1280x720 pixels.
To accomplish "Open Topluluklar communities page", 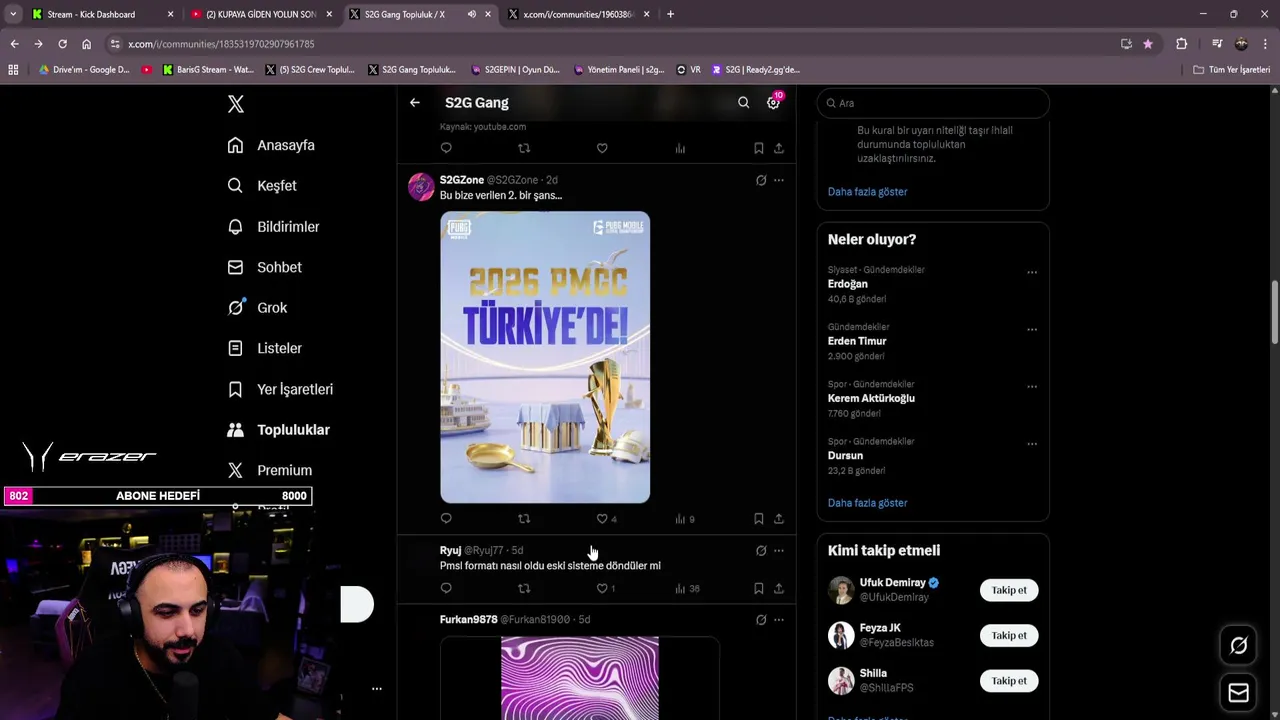I will click(278, 430).
